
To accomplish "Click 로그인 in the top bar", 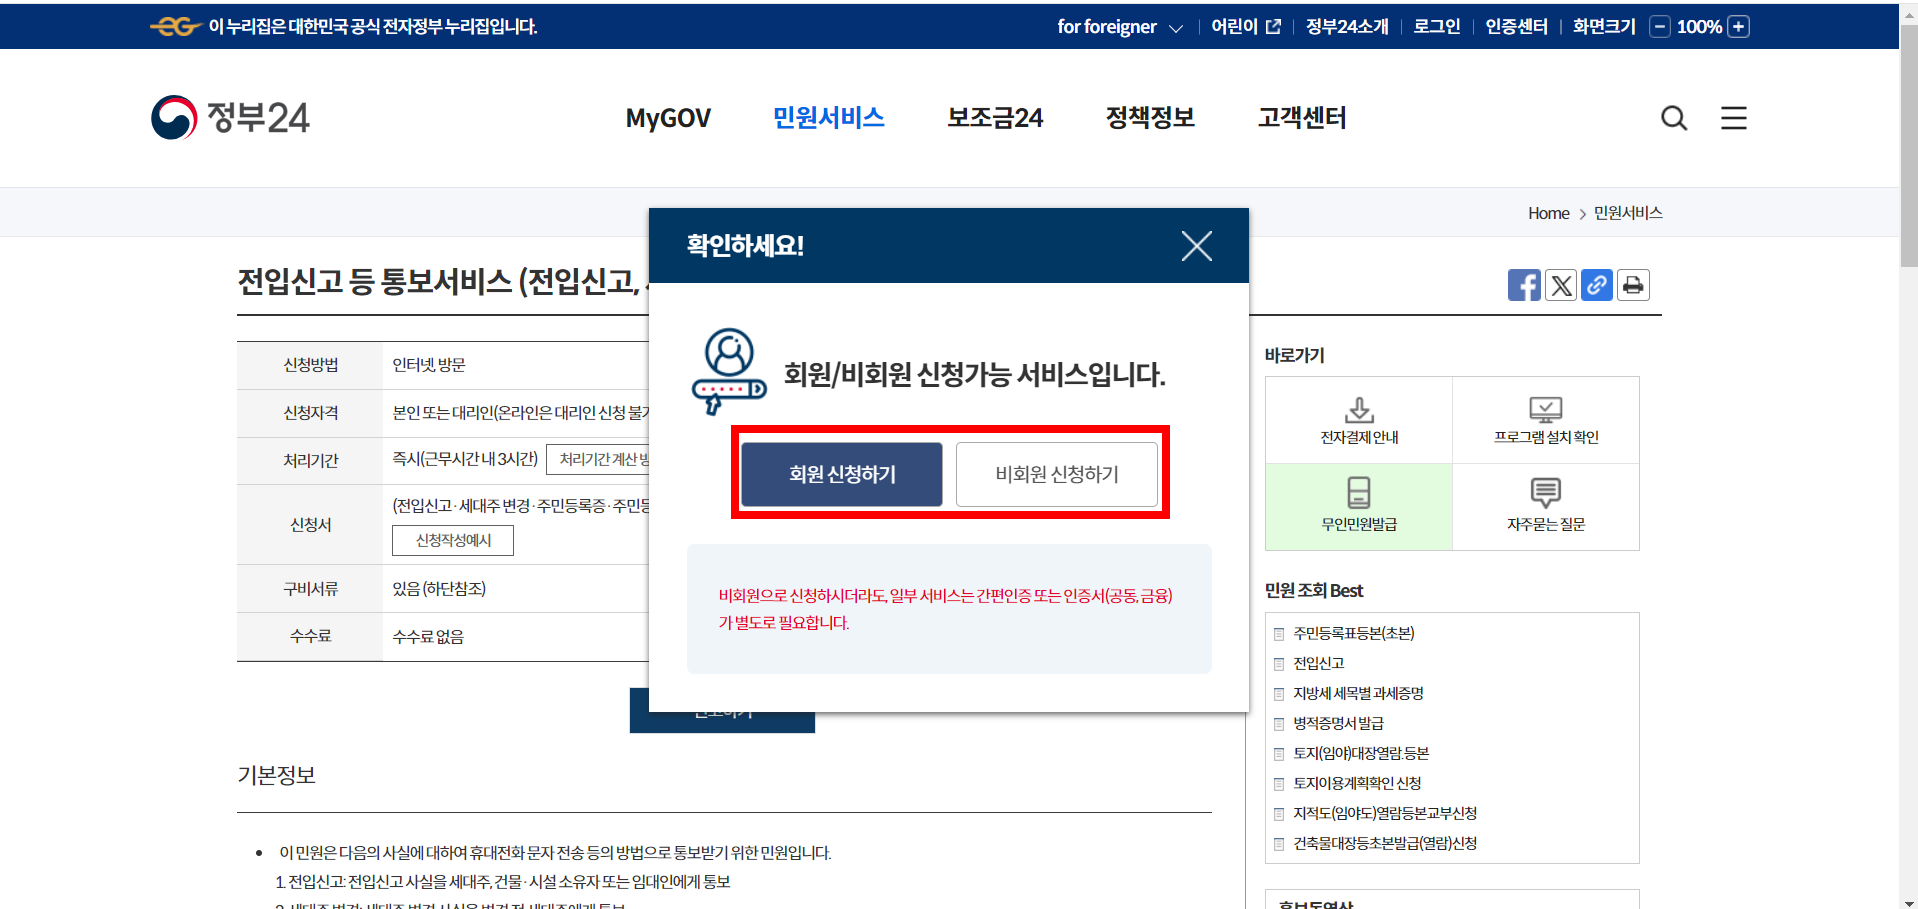I will pyautogui.click(x=1435, y=27).
